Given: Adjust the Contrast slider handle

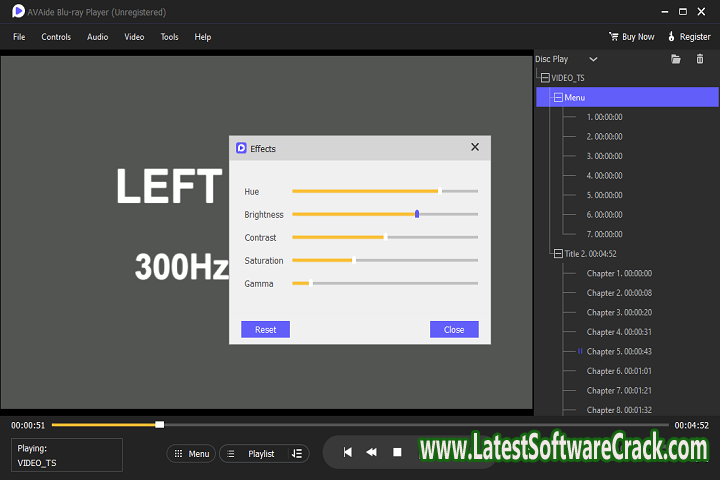Looking at the screenshot, I should [385, 237].
